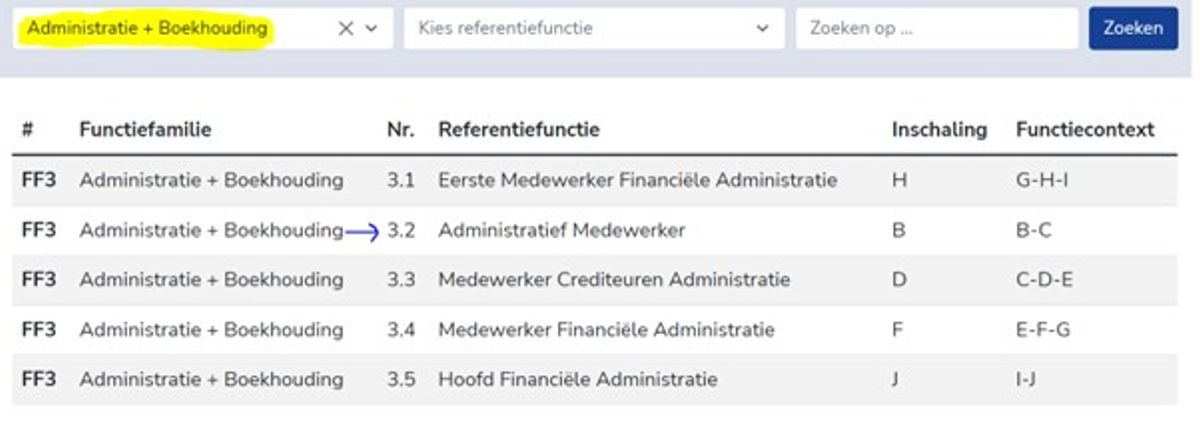
Task: Click the Inschaling column header
Action: pos(939,130)
